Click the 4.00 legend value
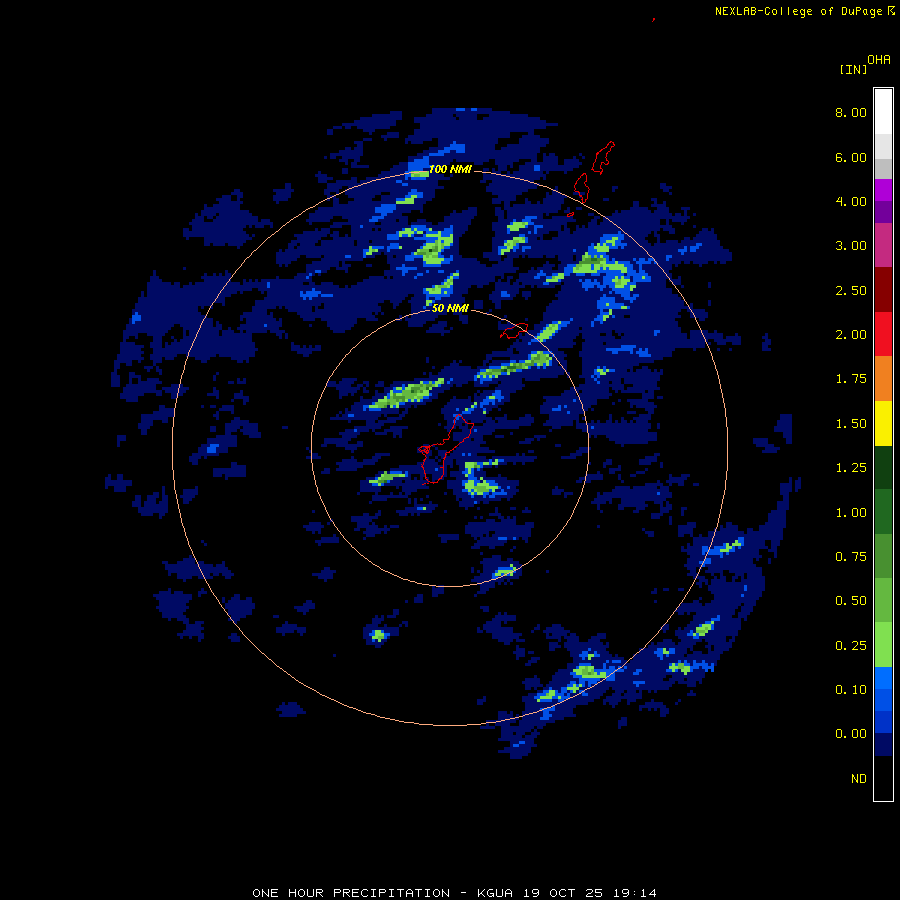Viewport: 900px width, 900px height. [851, 201]
